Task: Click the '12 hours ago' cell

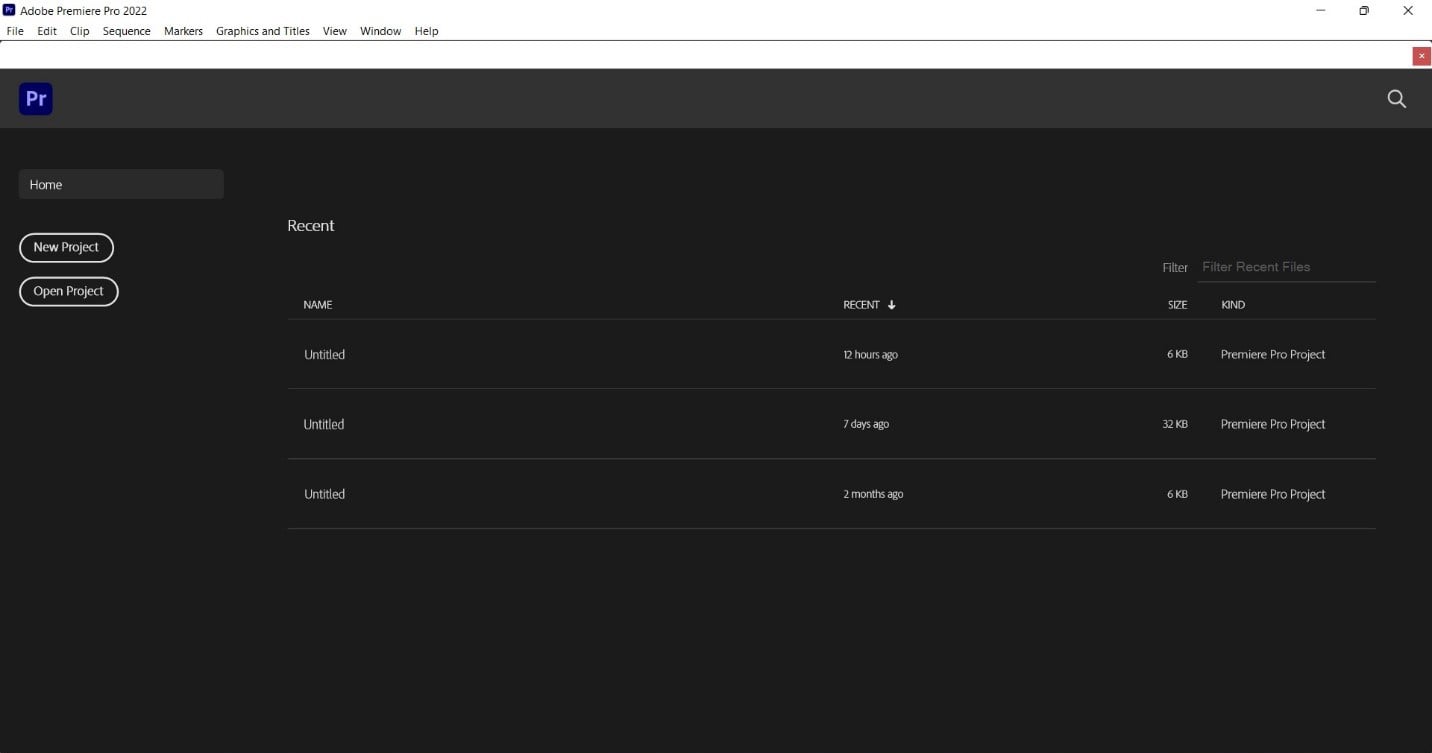Action: pyautogui.click(x=870, y=355)
